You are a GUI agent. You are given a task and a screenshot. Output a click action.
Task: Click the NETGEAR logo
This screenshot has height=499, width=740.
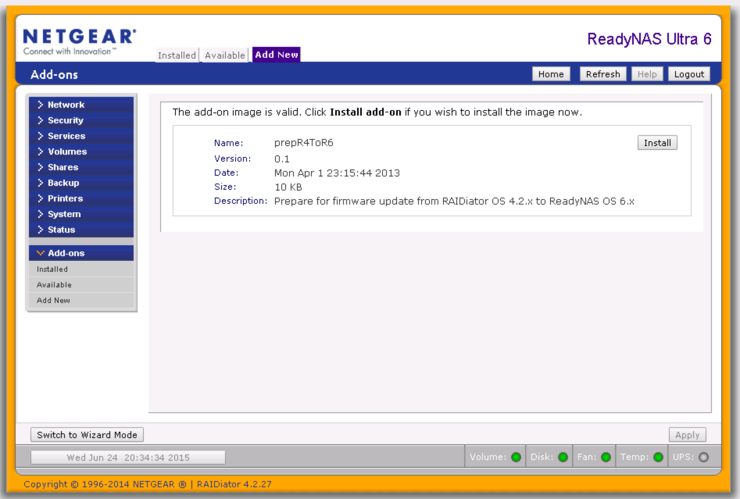[x=79, y=41]
